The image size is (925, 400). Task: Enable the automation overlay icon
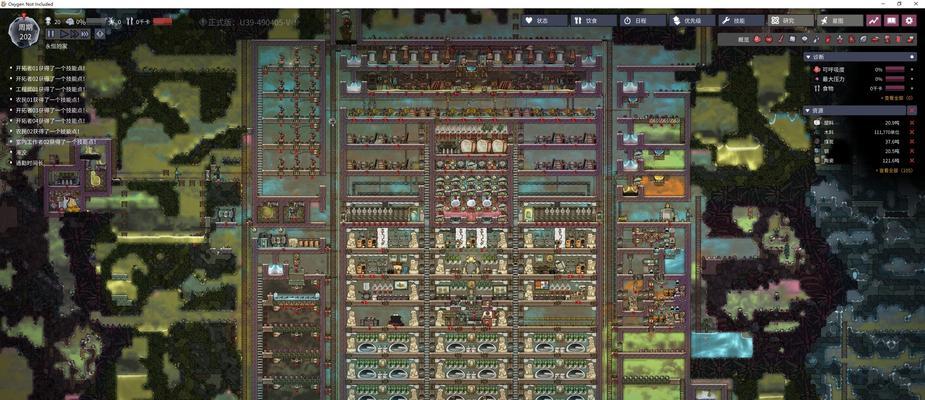[x=897, y=39]
